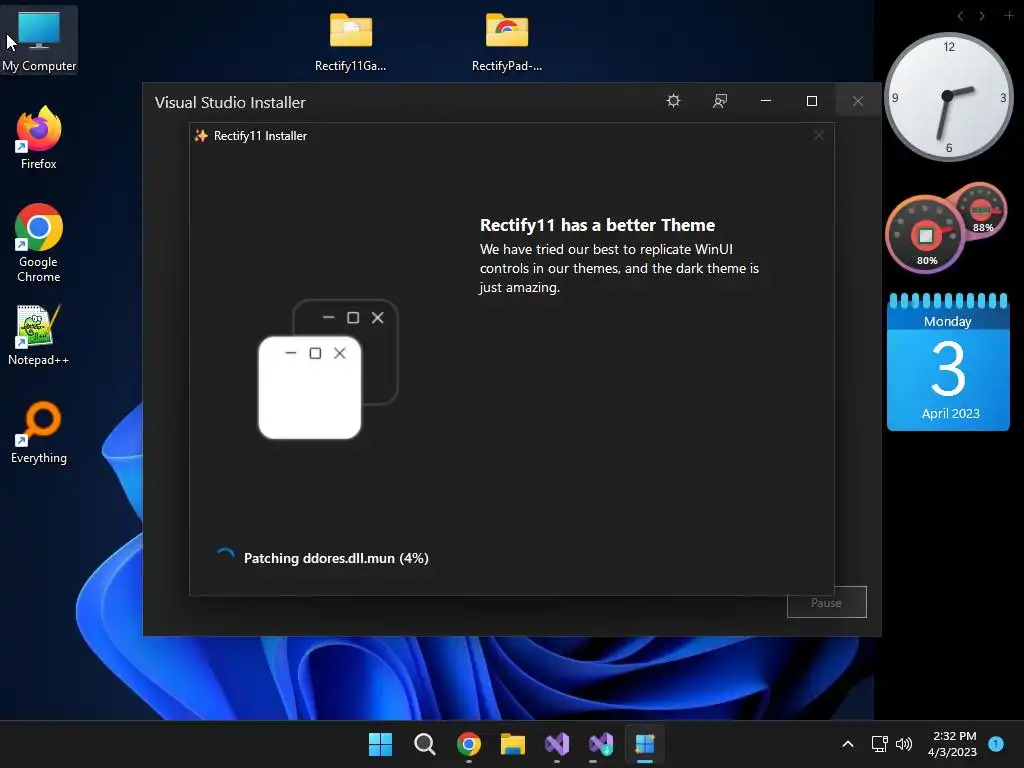Click the Patching ddores.dll.mun (4%) status text
The image size is (1024, 768).
336,558
